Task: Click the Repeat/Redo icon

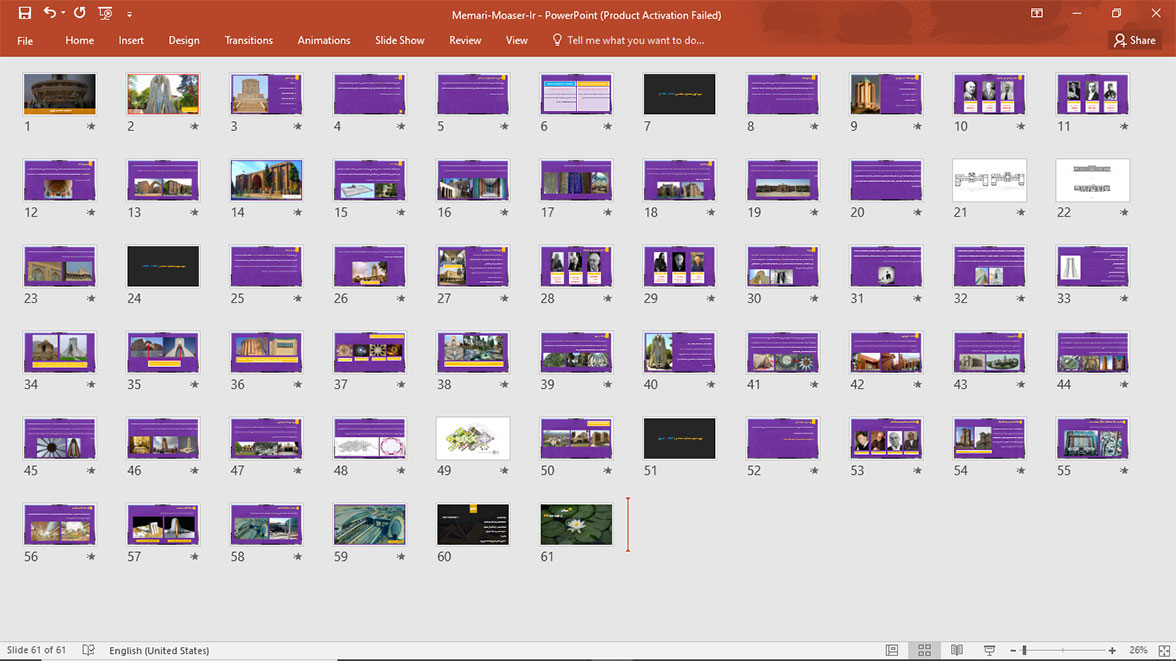Action: point(80,14)
